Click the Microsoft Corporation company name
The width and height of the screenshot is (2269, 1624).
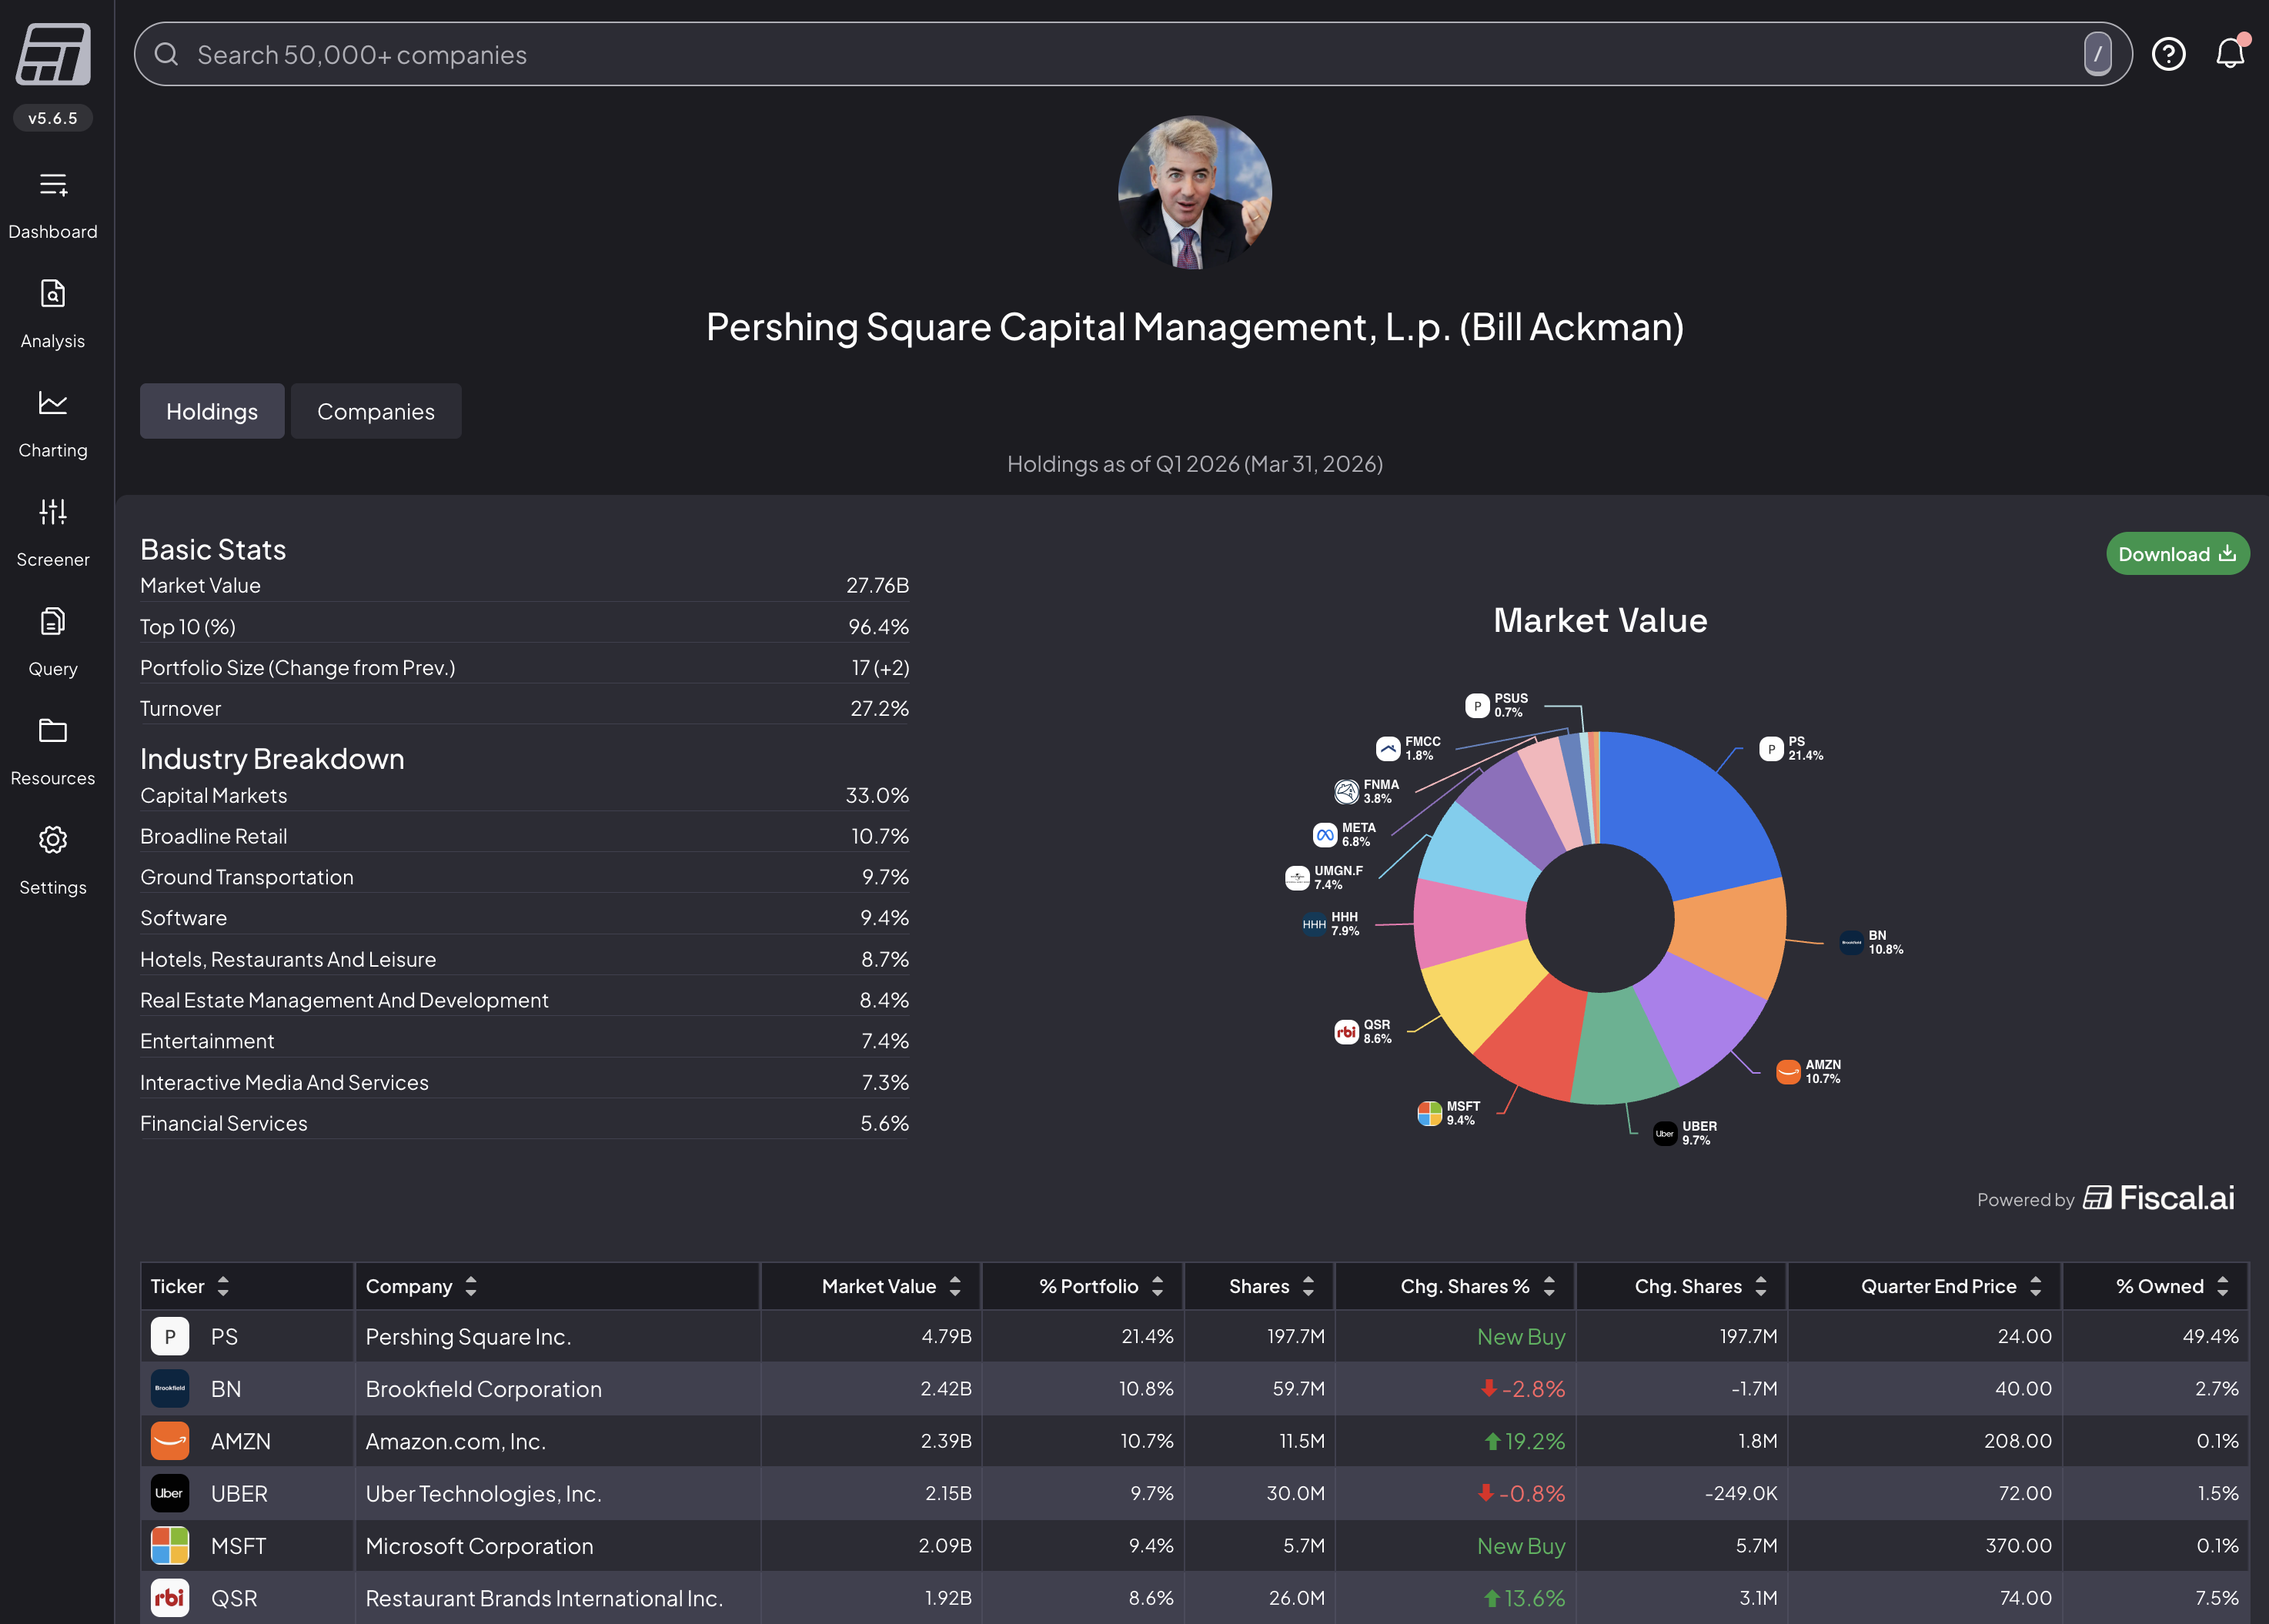(479, 1545)
